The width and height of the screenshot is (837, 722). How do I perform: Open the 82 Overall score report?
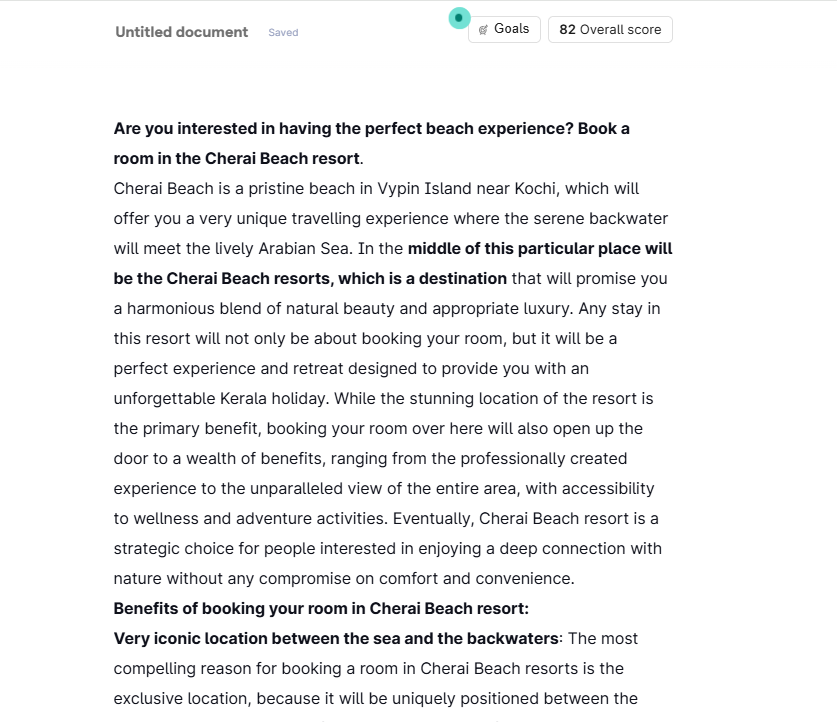610,29
